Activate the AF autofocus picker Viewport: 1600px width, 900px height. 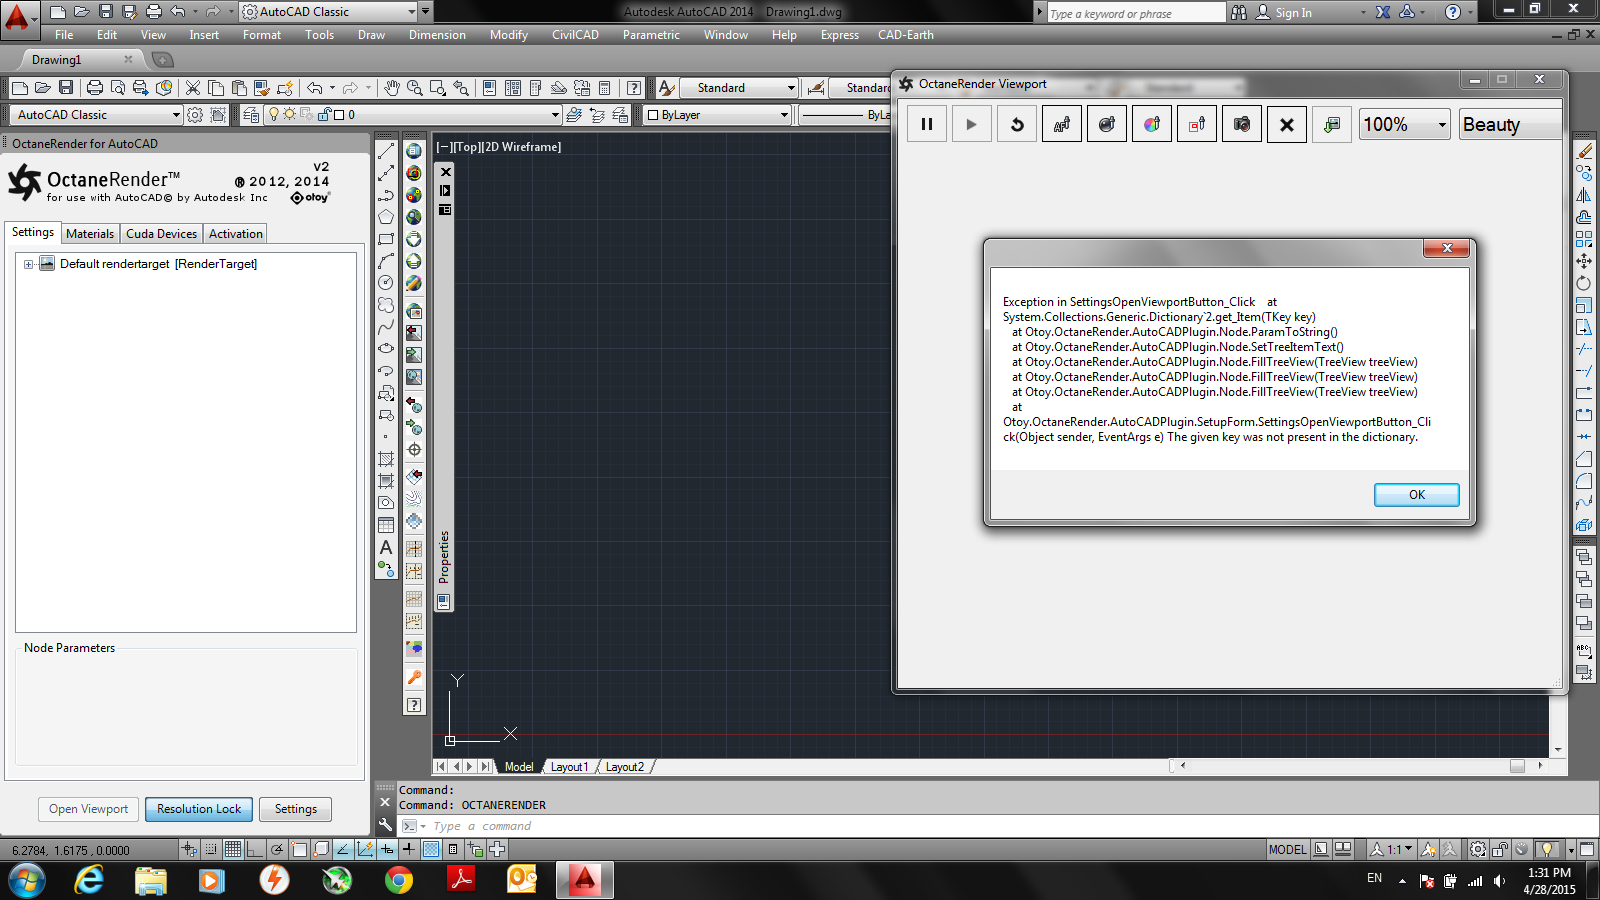click(1062, 125)
